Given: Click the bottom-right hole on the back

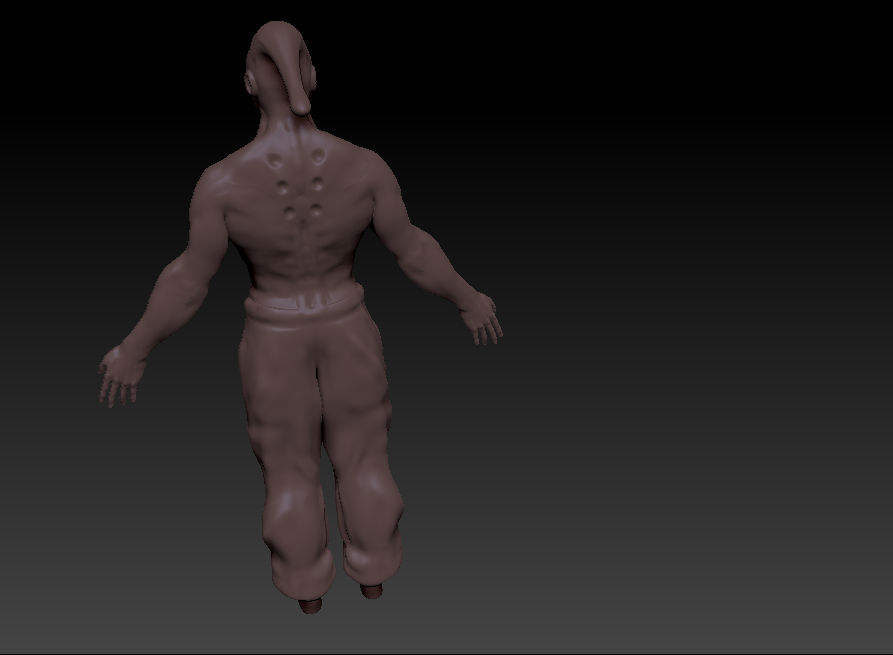Looking at the screenshot, I should [316, 210].
